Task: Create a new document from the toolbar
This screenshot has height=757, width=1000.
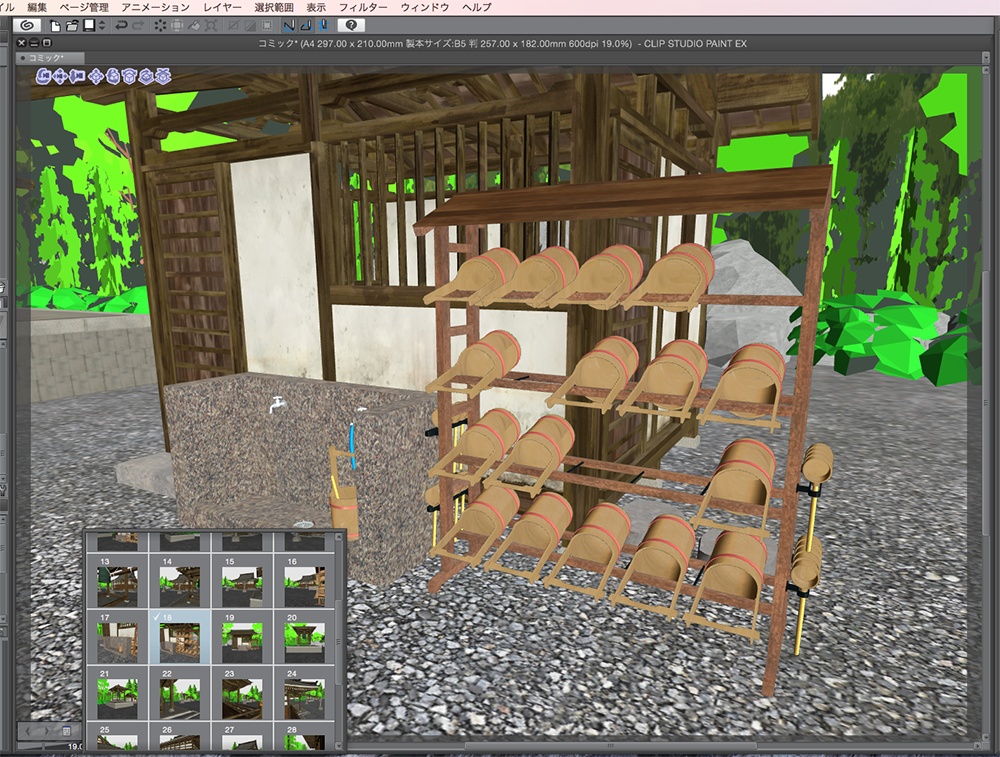Action: click(x=55, y=26)
